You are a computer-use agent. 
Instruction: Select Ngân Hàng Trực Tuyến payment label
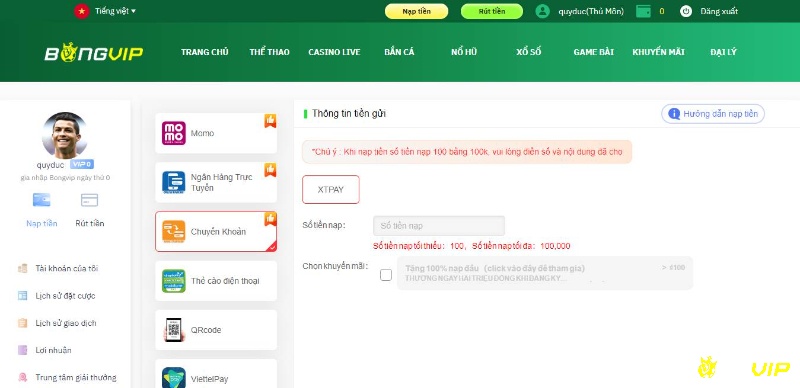(221, 182)
